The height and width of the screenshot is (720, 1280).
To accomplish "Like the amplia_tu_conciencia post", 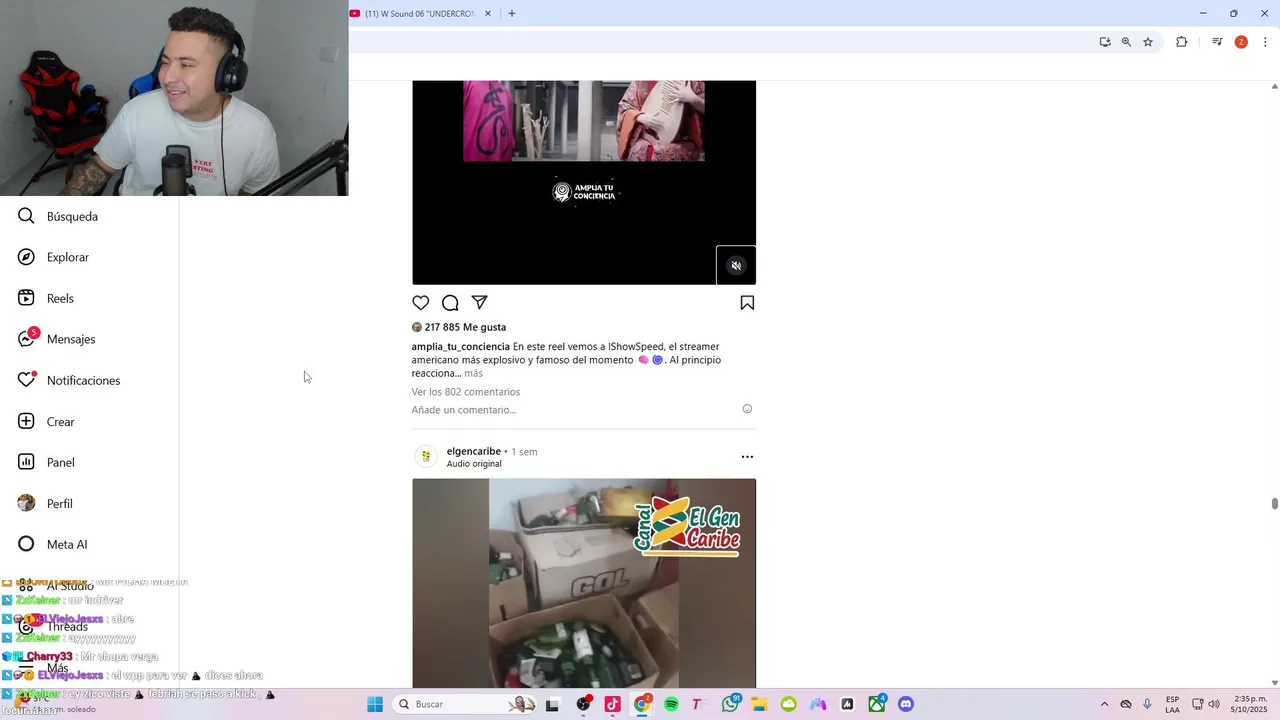I will (421, 303).
